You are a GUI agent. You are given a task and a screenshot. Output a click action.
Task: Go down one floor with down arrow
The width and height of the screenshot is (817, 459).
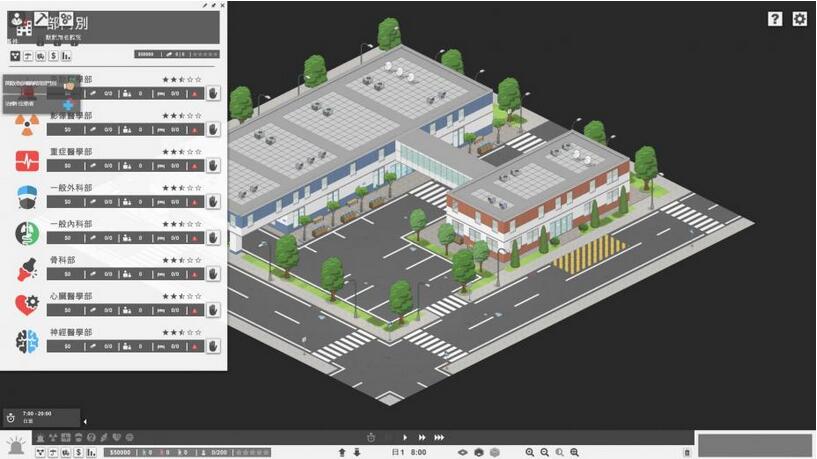[x=357, y=452]
